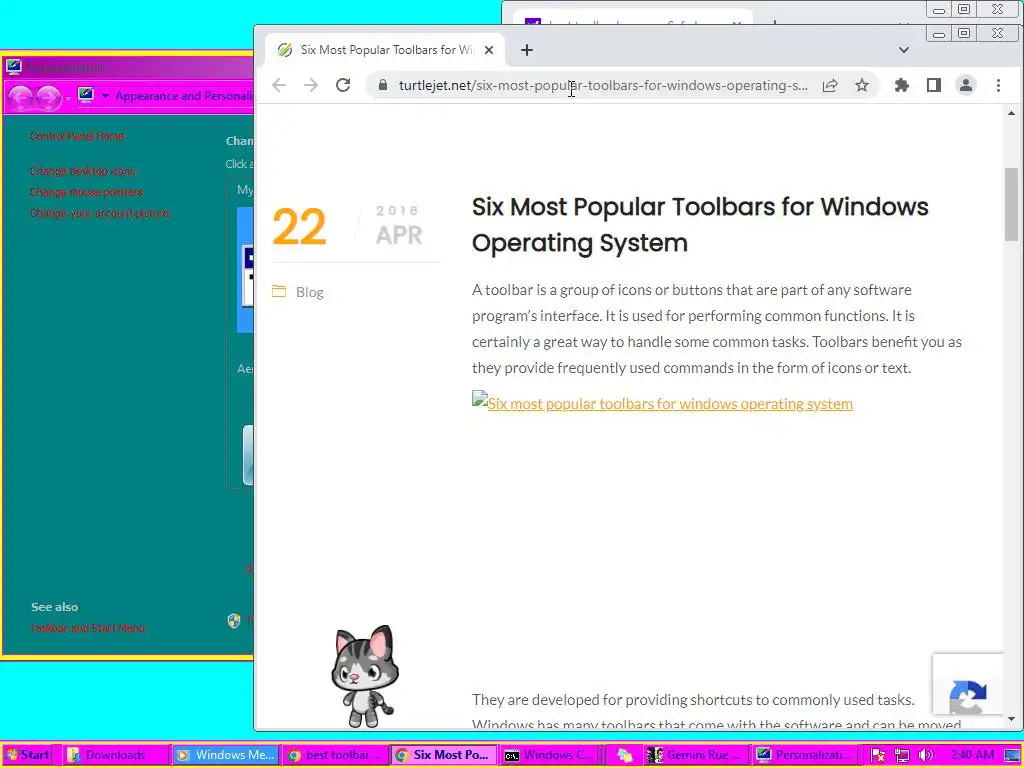The height and width of the screenshot is (768, 1024).
Task: Open breadcrumb dropdown before Appearance and Personalization
Action: pyautogui.click(x=105, y=96)
